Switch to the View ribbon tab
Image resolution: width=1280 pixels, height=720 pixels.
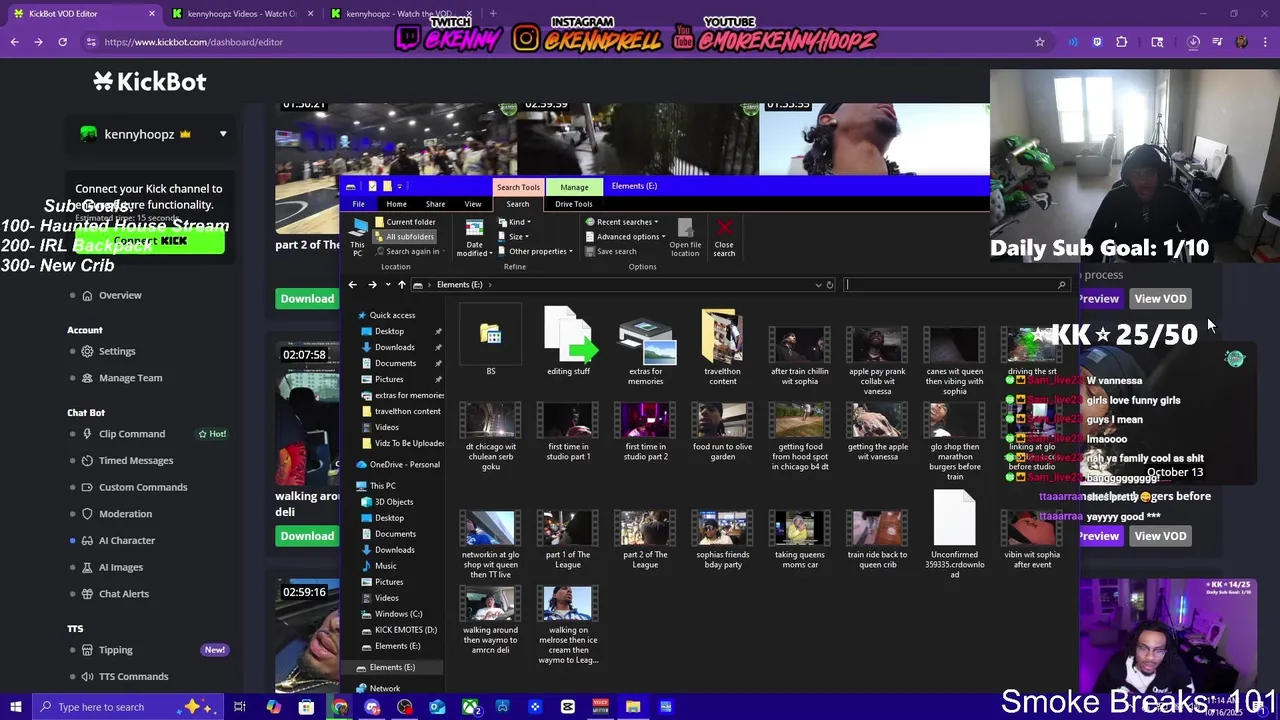click(x=473, y=204)
